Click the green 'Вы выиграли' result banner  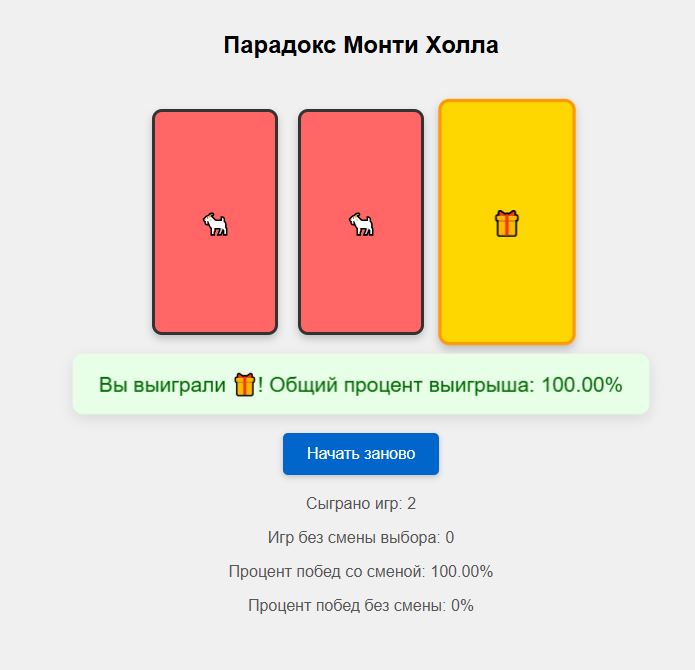tap(361, 384)
